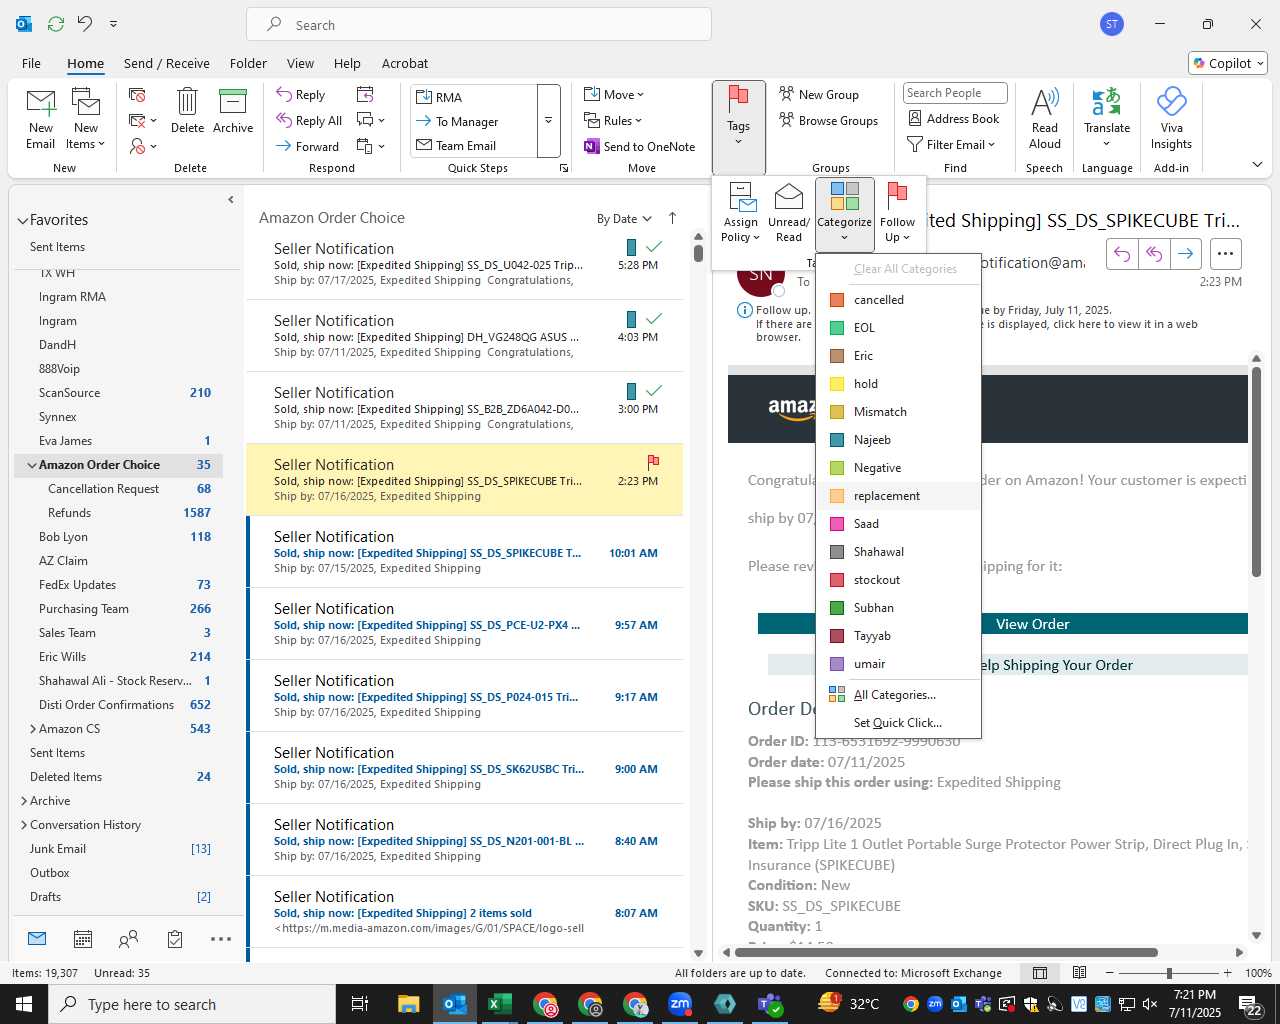Open the Follow Up dropdown
The image size is (1280, 1024).
pos(898,213)
